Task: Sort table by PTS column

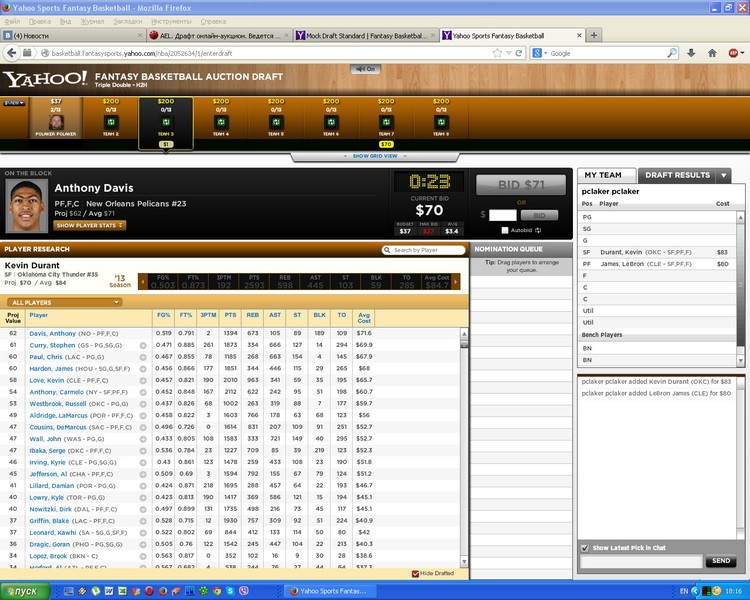Action: [231, 315]
